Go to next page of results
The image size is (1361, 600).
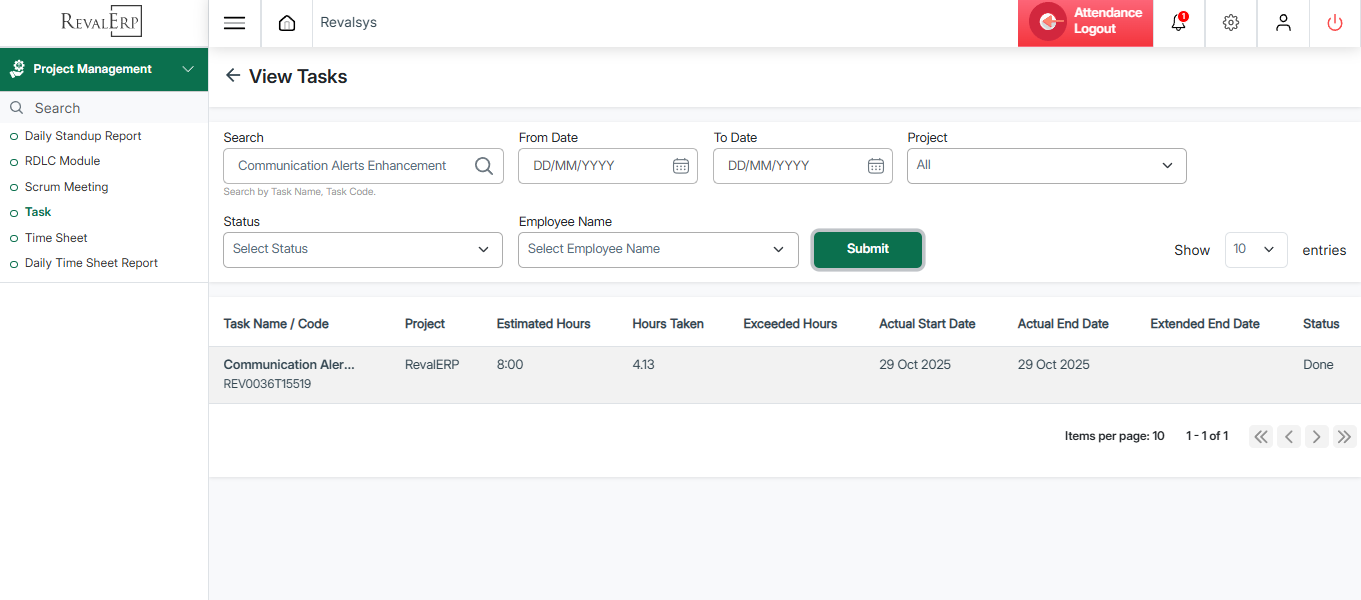pyautogui.click(x=1317, y=436)
